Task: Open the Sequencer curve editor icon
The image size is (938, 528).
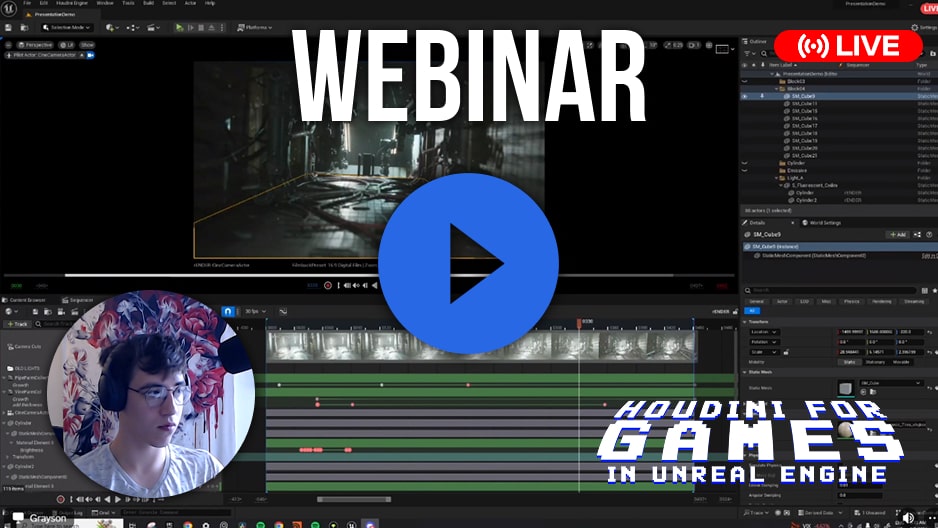Action: coord(283,312)
